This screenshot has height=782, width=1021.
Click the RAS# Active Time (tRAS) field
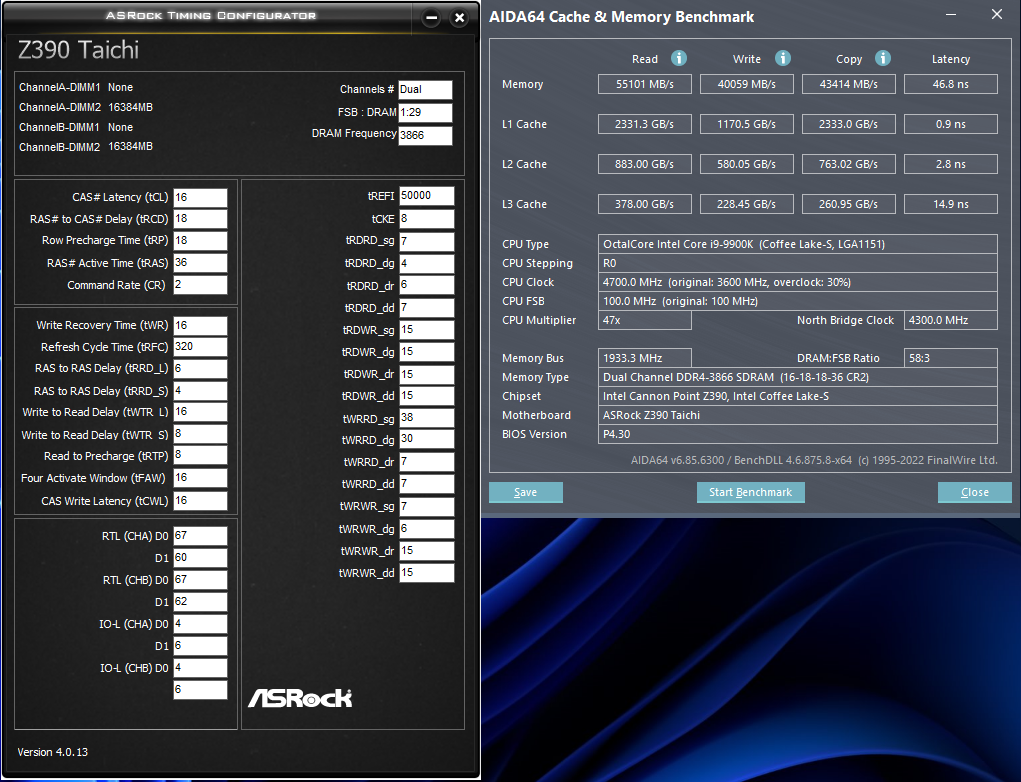pos(200,262)
